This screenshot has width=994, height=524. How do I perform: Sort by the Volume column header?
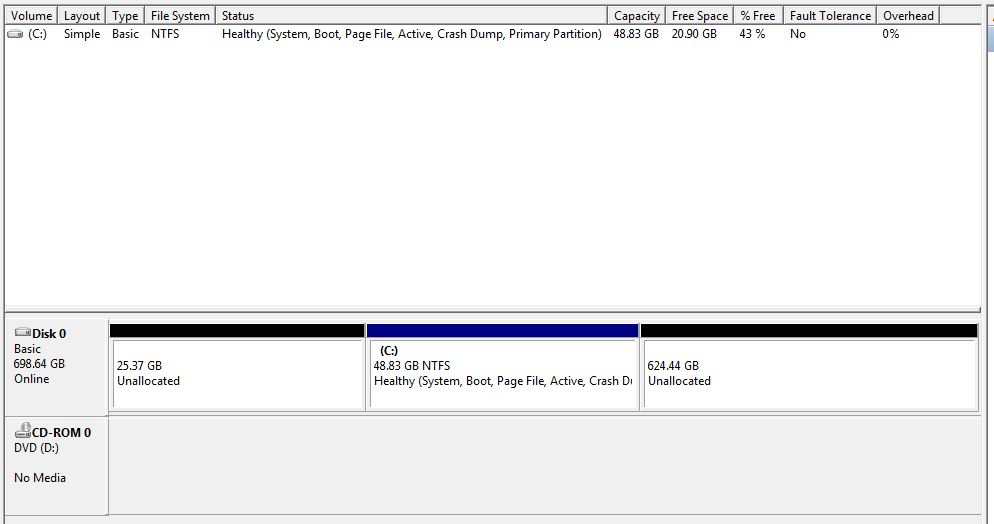[x=31, y=16]
